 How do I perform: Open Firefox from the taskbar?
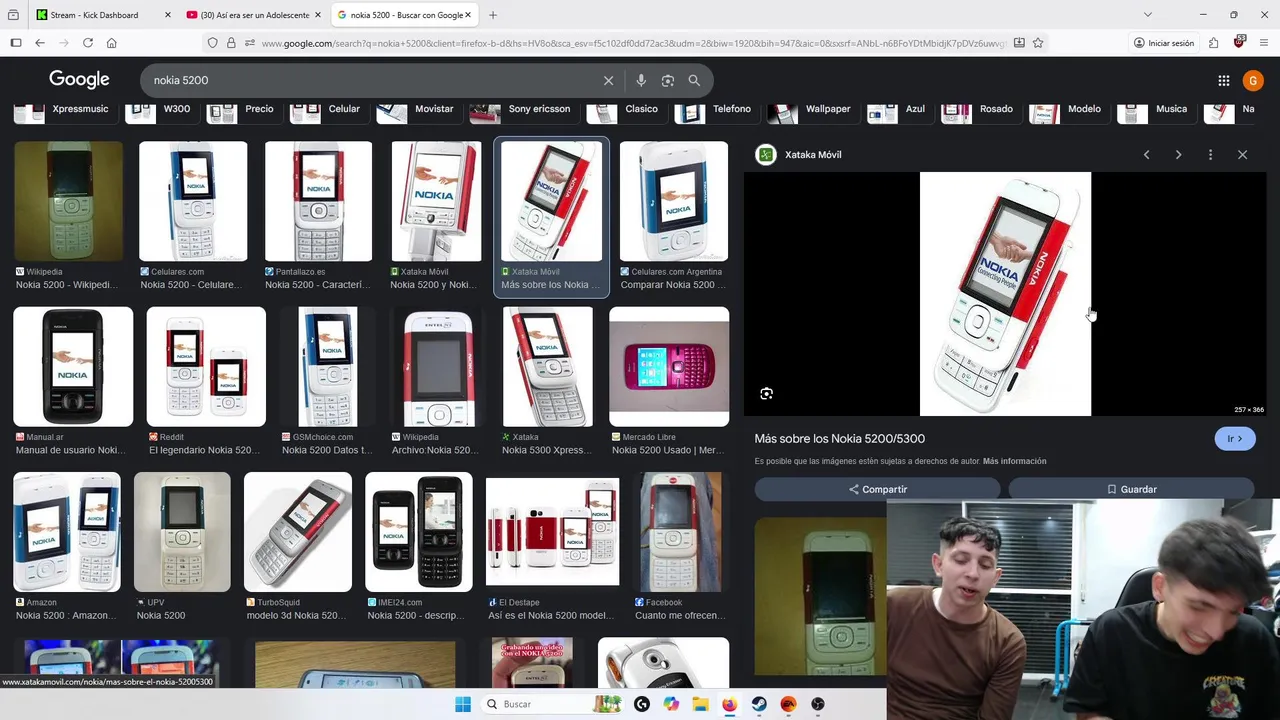(730, 704)
